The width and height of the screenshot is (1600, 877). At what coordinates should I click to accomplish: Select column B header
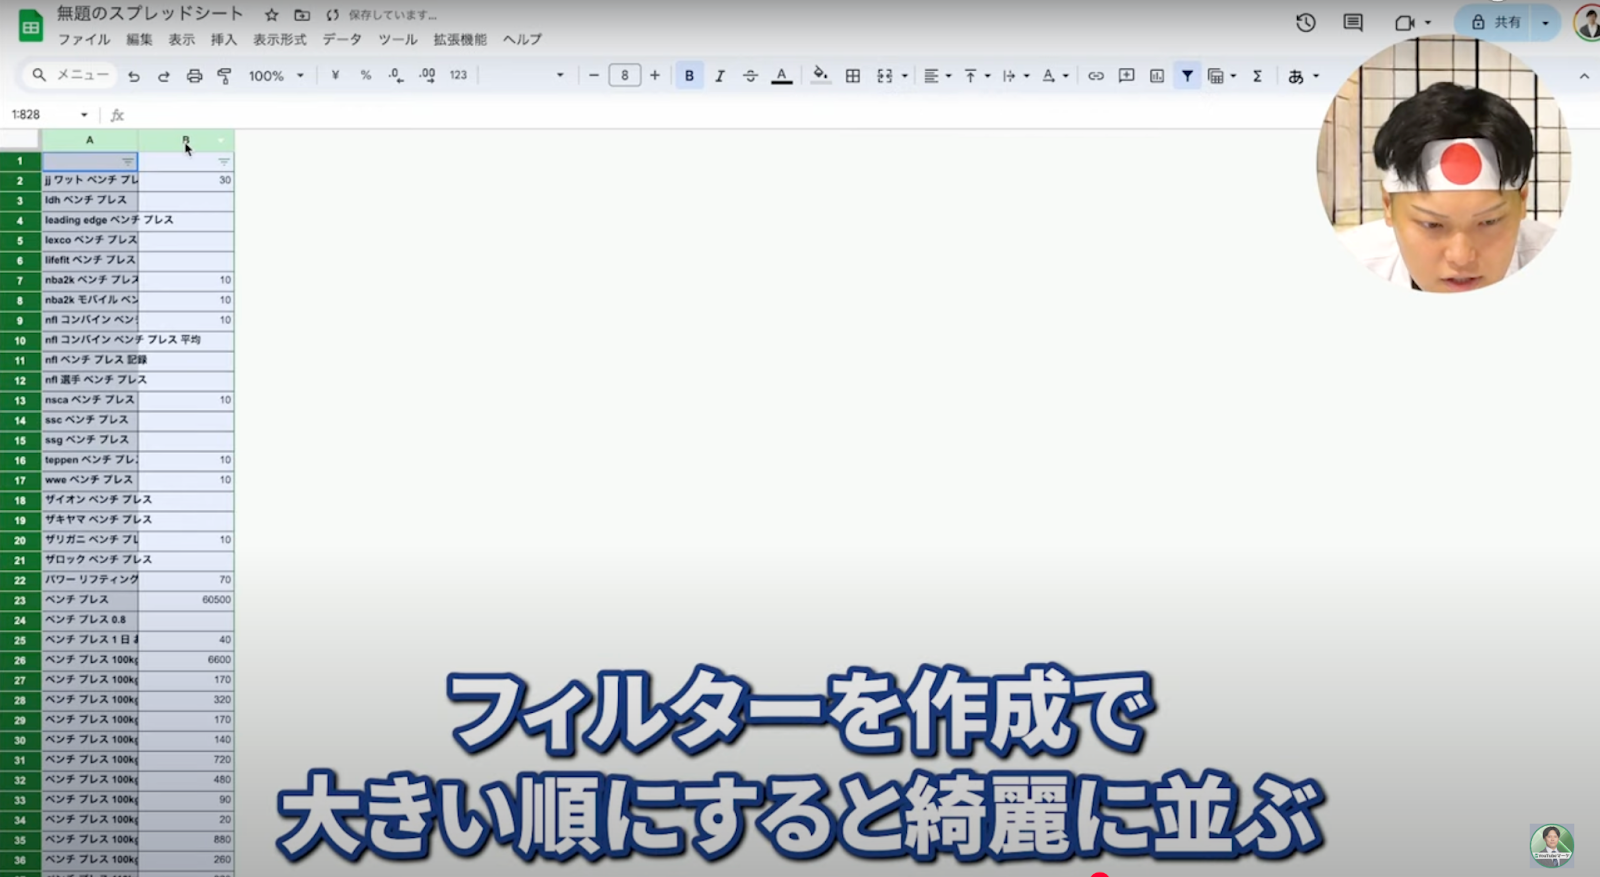(x=186, y=140)
